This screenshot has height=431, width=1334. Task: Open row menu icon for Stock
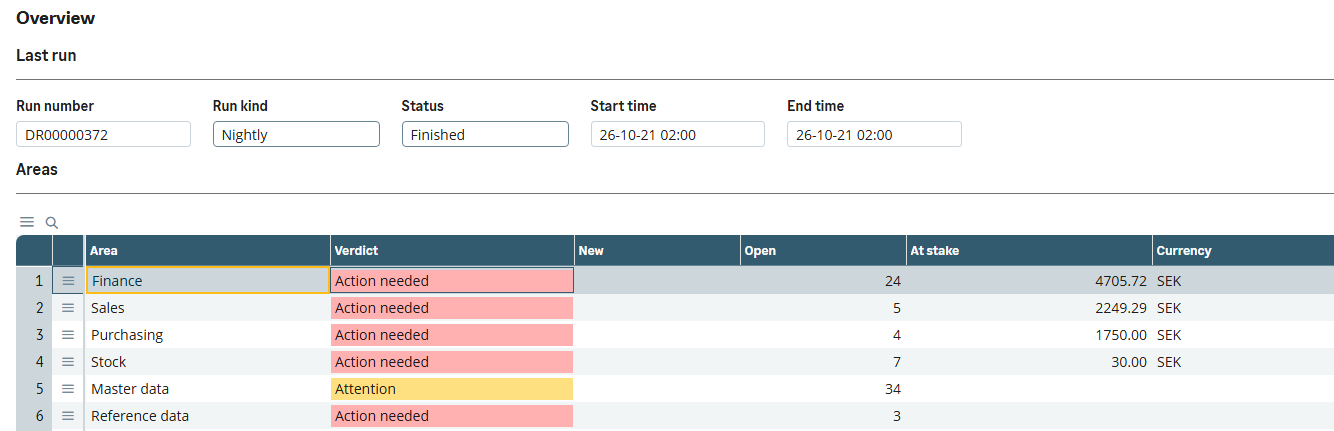coord(68,362)
